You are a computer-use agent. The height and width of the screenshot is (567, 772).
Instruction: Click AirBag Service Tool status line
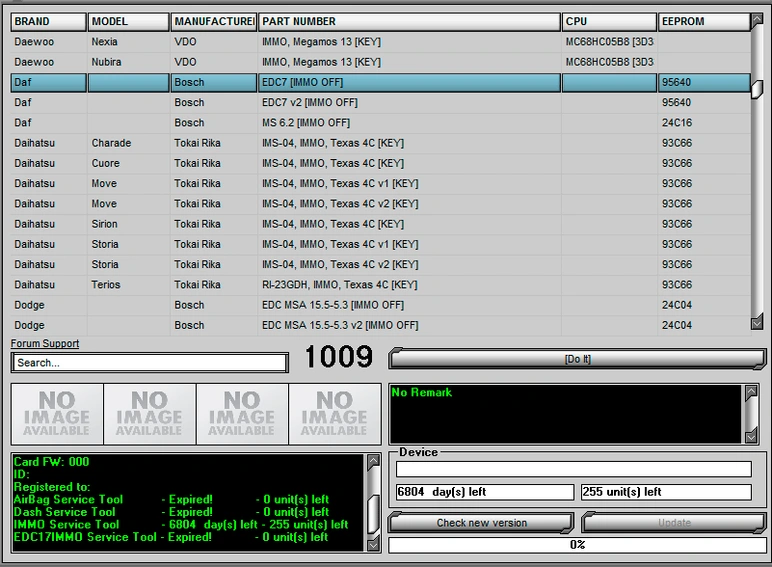(x=171, y=499)
